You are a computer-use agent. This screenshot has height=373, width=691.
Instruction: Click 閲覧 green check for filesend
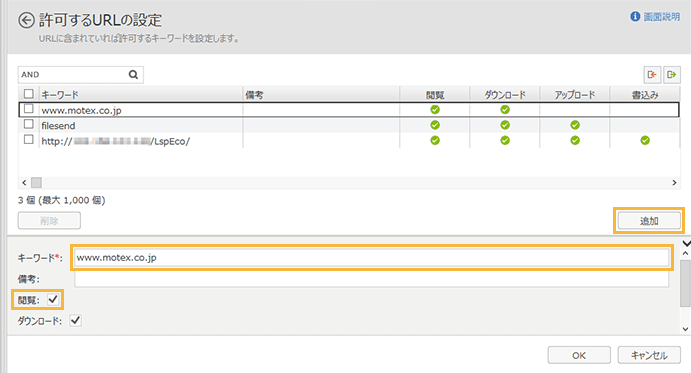point(435,125)
